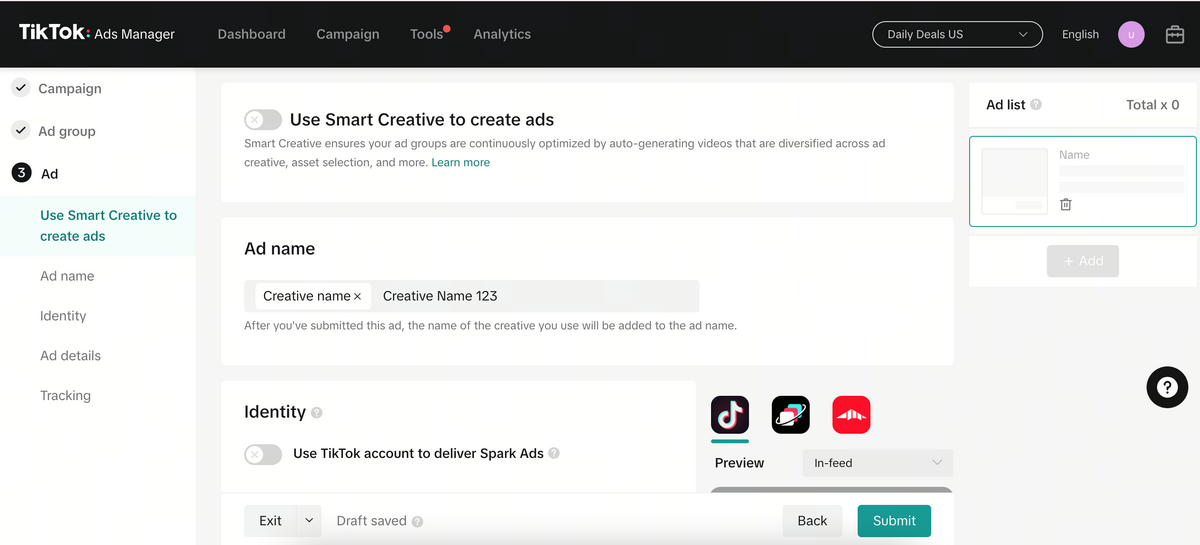Click the info icon beside Identity
The image size is (1200, 545).
pyautogui.click(x=317, y=413)
